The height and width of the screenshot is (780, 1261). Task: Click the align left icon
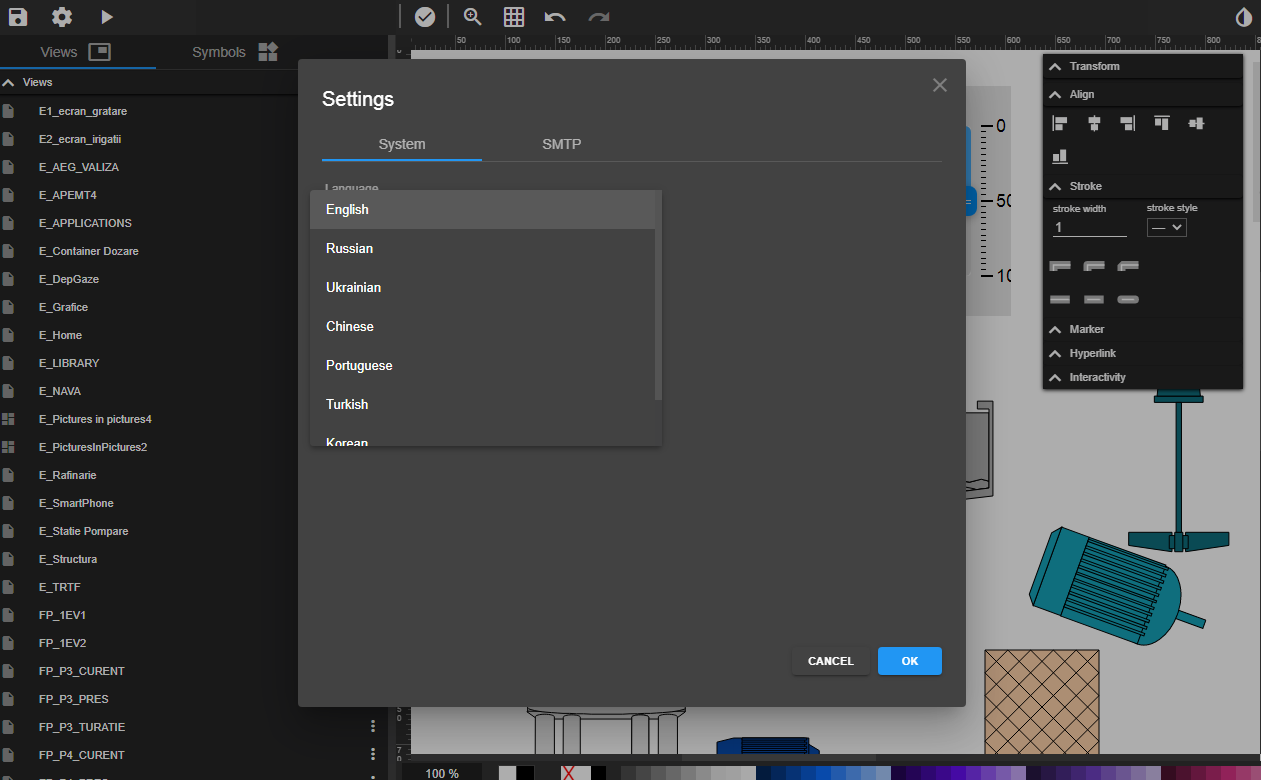(1060, 123)
